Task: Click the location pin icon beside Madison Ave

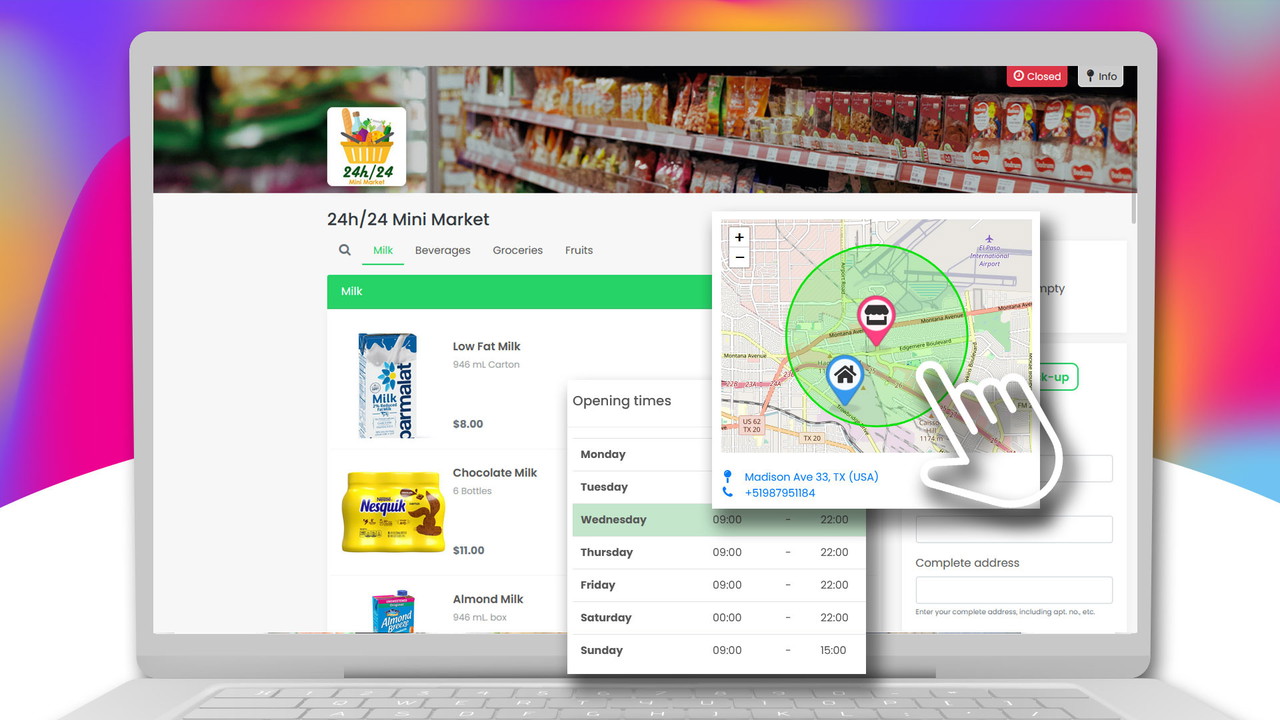Action: pyautogui.click(x=728, y=477)
